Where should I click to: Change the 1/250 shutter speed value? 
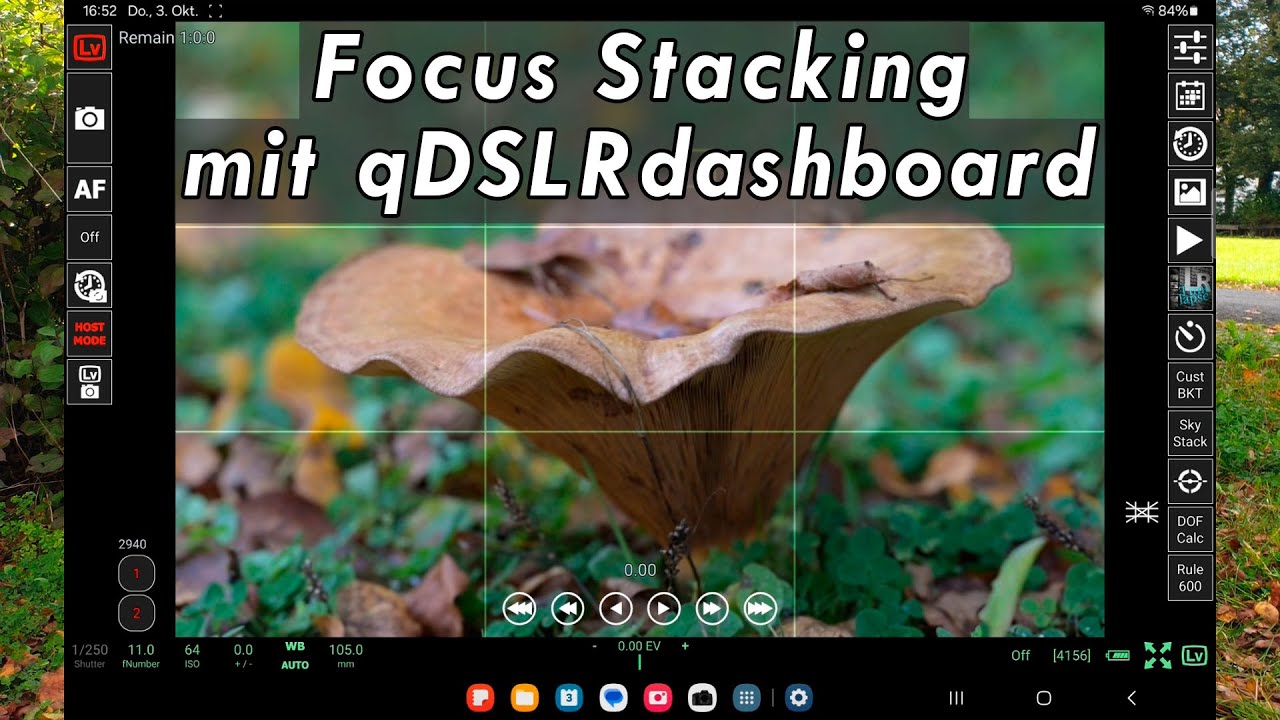point(90,656)
